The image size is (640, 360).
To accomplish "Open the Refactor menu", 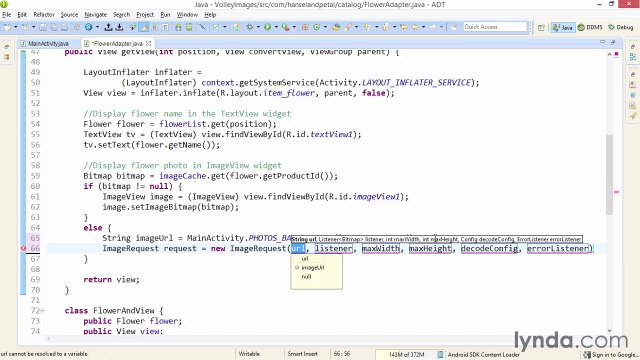I will (x=44, y=15).
